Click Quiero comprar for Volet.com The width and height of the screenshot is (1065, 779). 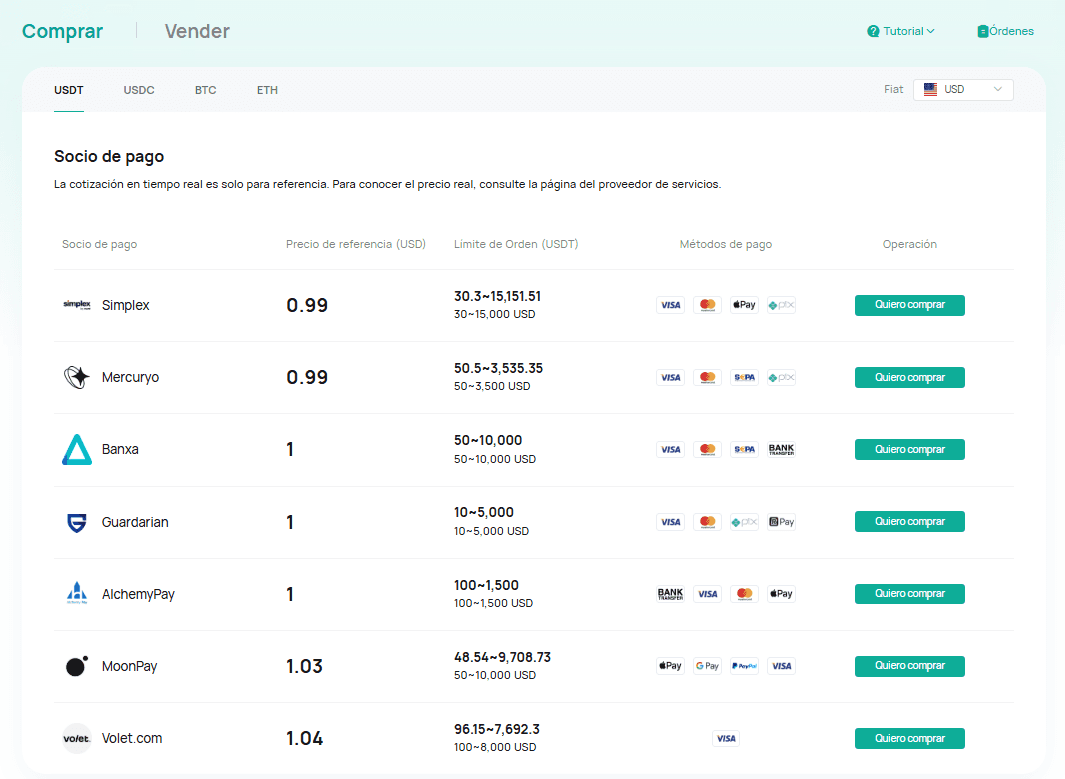pos(909,738)
